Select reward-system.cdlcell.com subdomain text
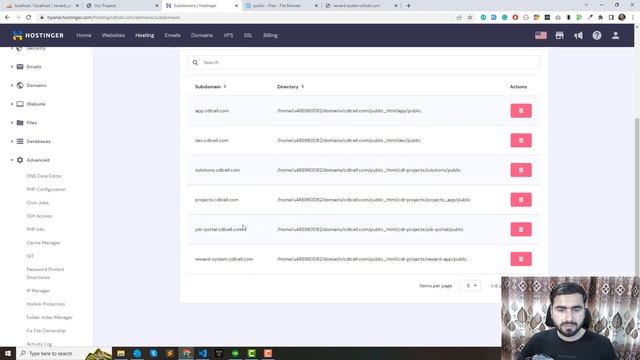Viewport: 640px width, 360px height. pos(224,259)
